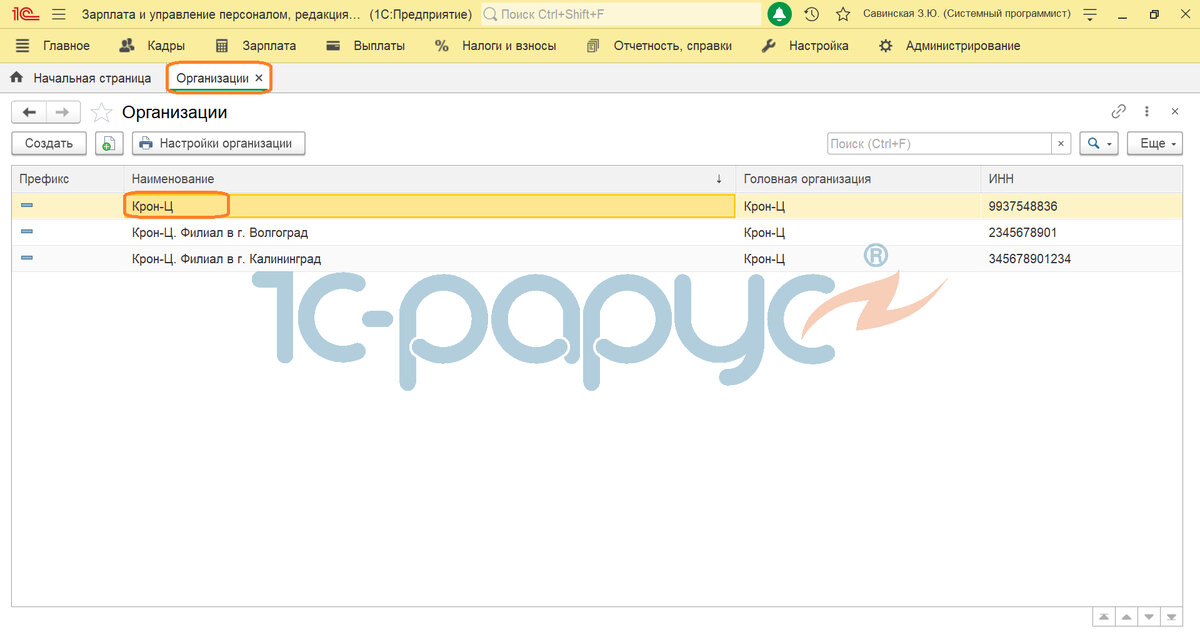Open the Зарплата section
The height and width of the screenshot is (634, 1200).
click(x=256, y=46)
